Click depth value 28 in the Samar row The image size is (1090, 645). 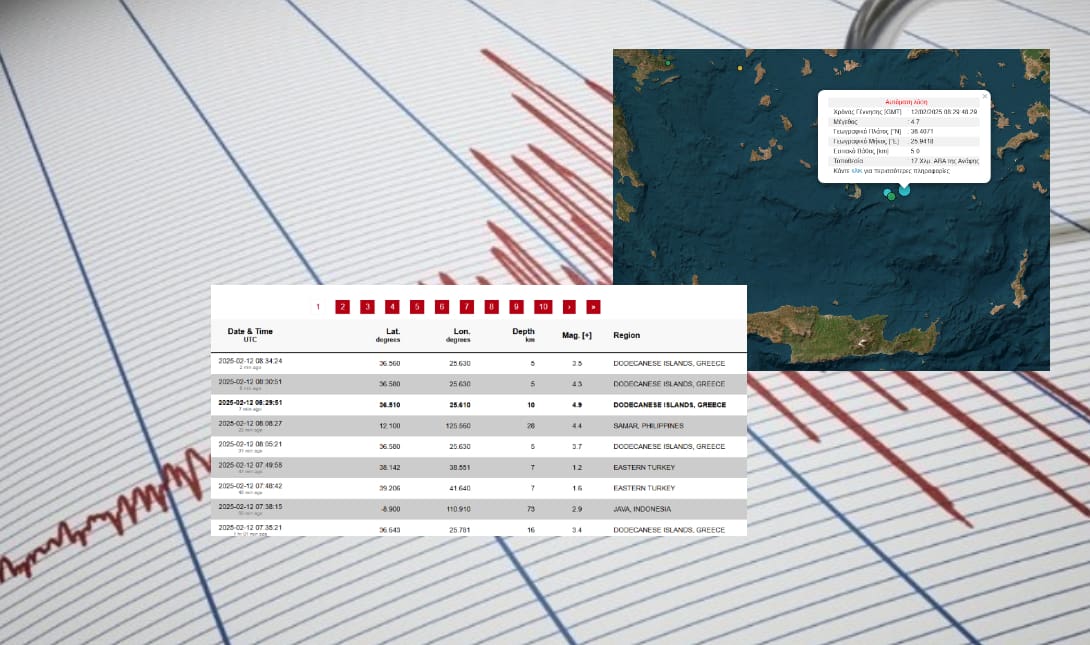531,425
